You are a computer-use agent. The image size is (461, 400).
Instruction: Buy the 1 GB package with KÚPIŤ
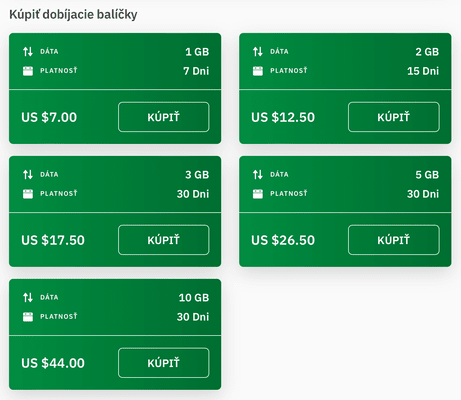[x=164, y=117]
